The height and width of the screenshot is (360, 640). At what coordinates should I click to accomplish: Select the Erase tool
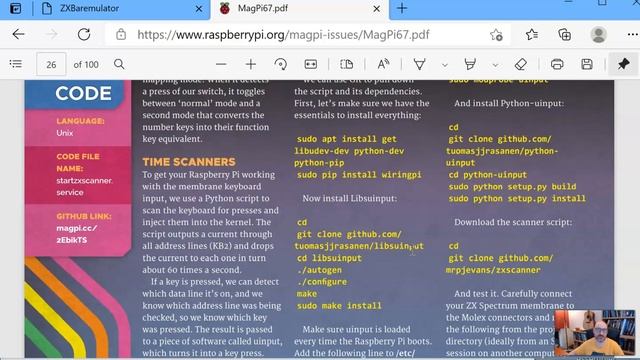(x=521, y=64)
